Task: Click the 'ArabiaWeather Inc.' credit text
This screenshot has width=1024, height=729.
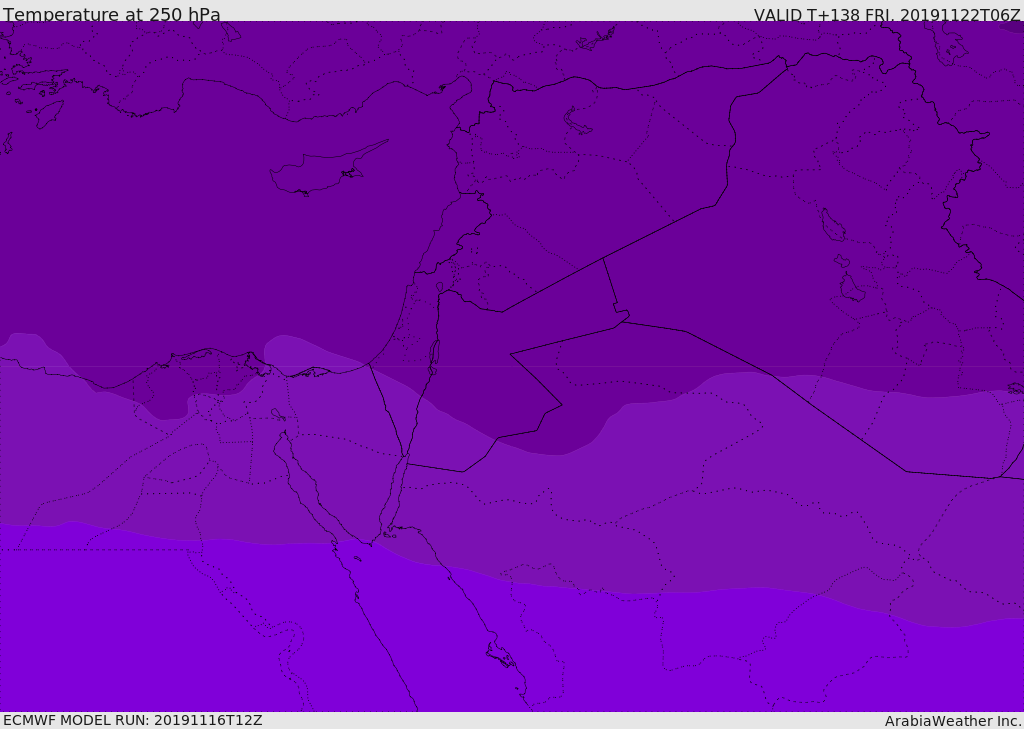Action: click(x=952, y=721)
